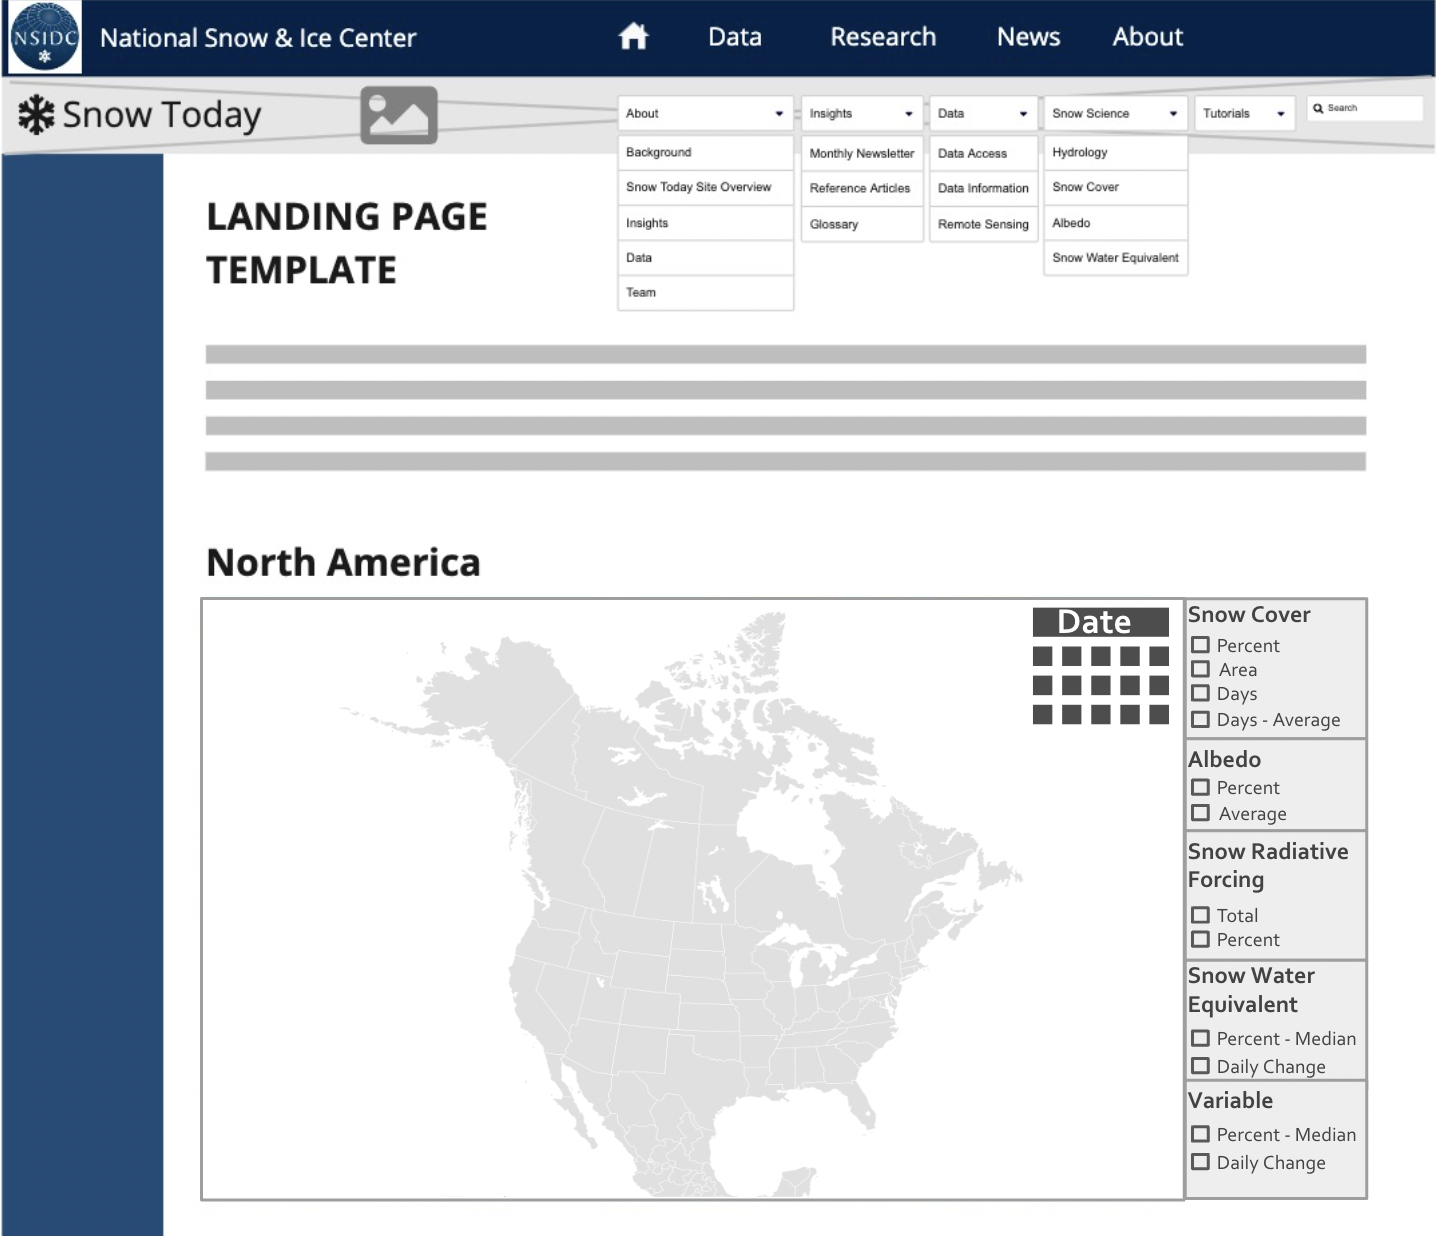Choose Monthly Newsletter menu entry
The width and height of the screenshot is (1436, 1236).
[x=861, y=153]
